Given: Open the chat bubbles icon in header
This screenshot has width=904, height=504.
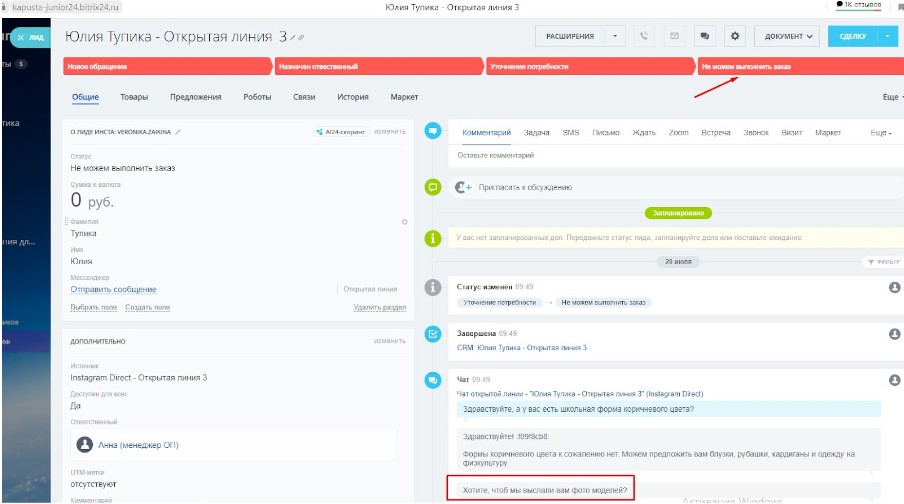Looking at the screenshot, I should tap(705, 36).
